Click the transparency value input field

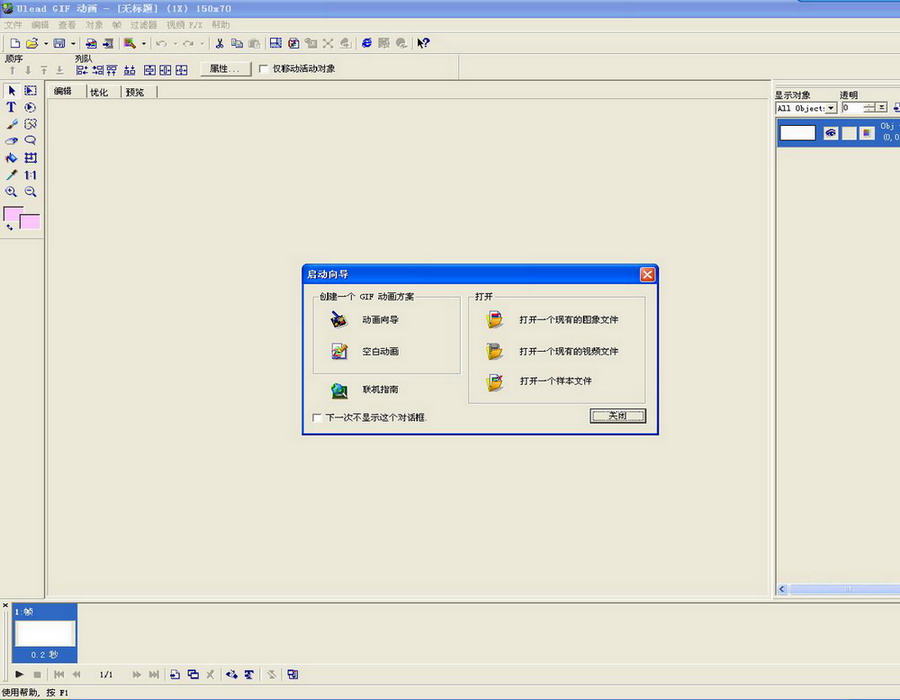pos(852,108)
